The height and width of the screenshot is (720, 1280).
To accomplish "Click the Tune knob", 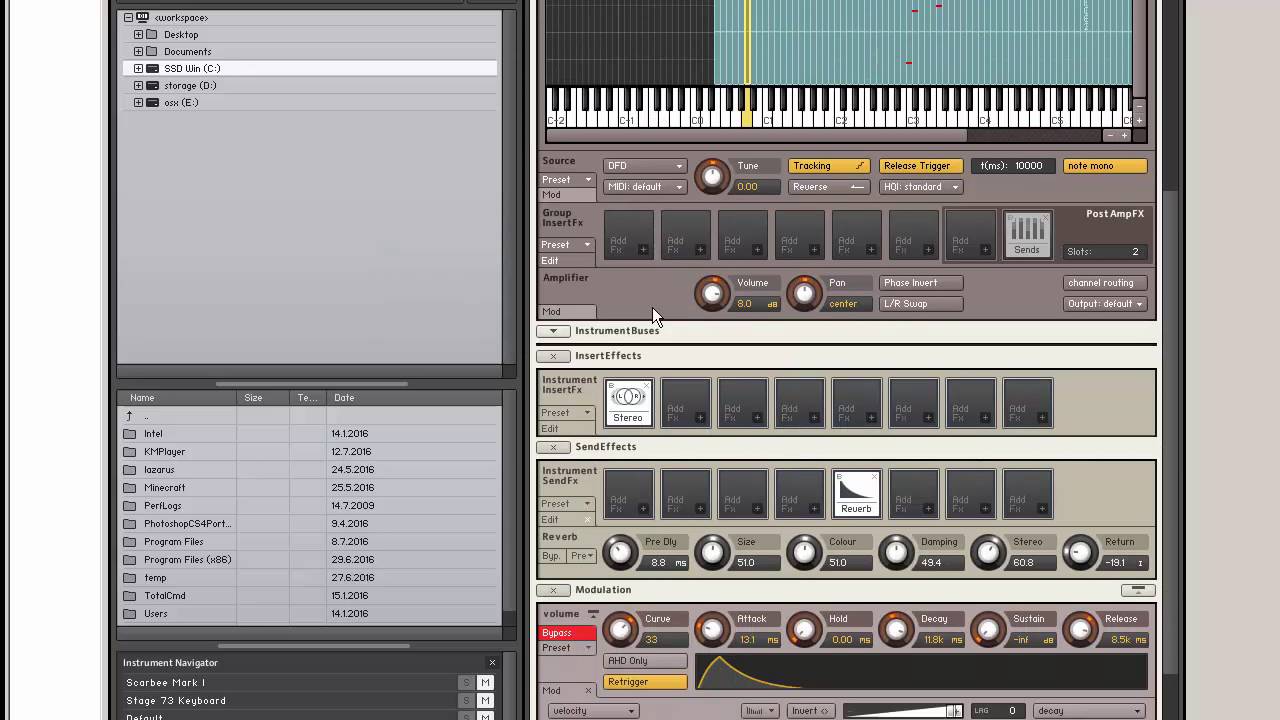I will 712,177.
